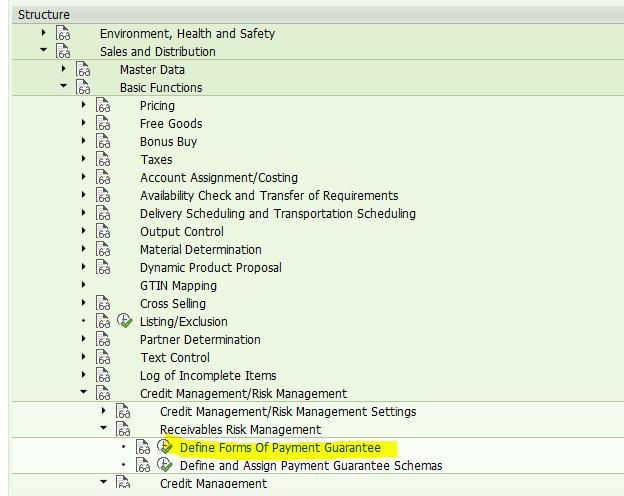Collapse the bottom Credit Management node

tap(103, 482)
